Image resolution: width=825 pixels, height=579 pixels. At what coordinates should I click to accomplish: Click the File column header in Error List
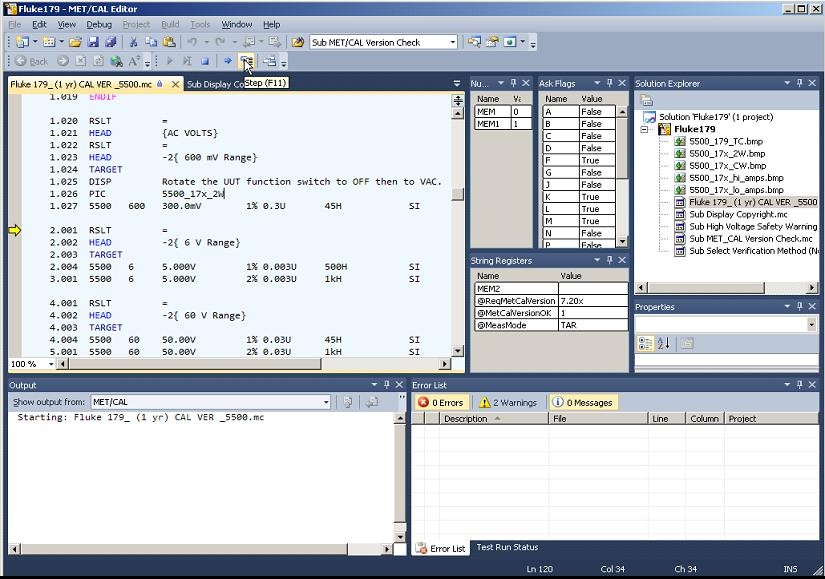tap(598, 419)
